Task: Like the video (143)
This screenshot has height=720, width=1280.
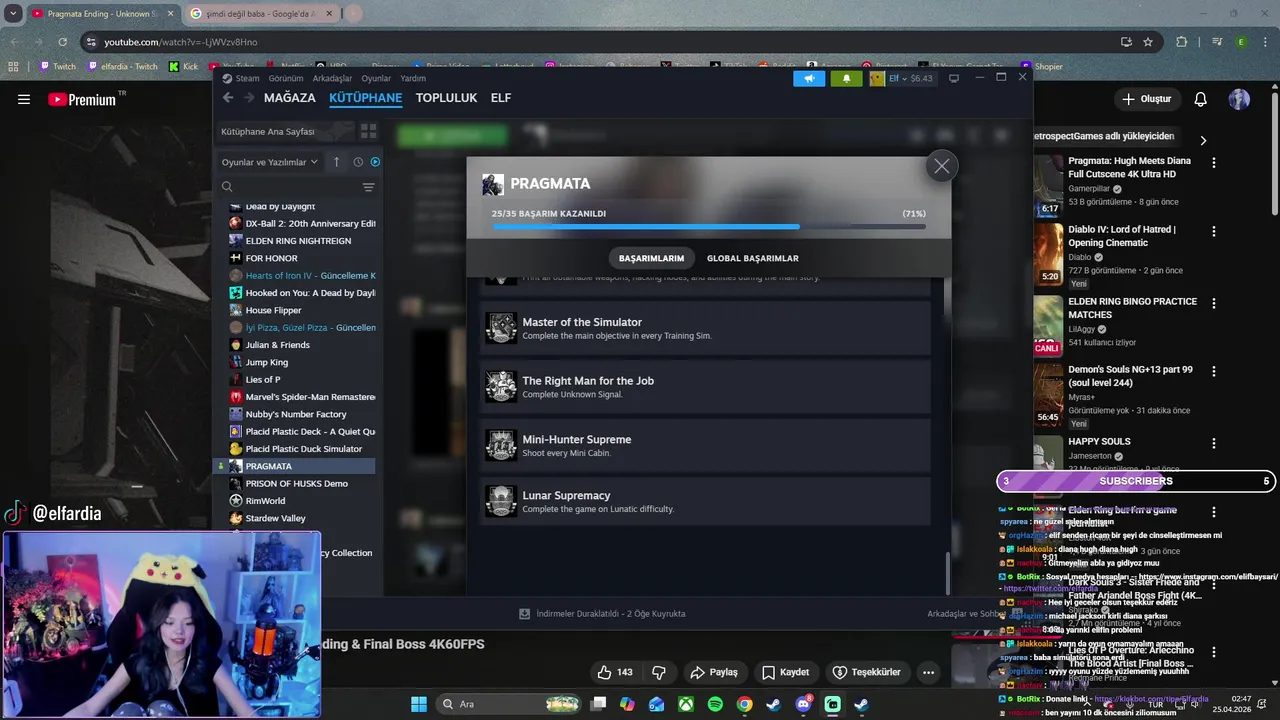Action: (x=615, y=672)
